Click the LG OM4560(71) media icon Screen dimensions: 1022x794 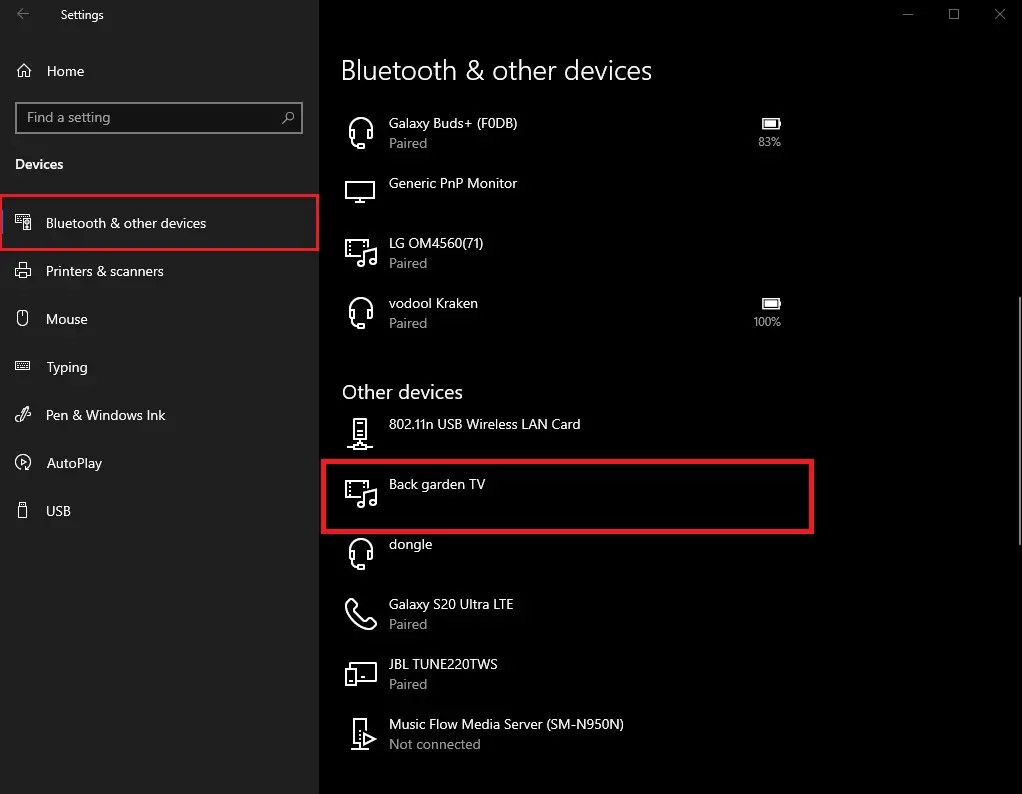point(361,253)
